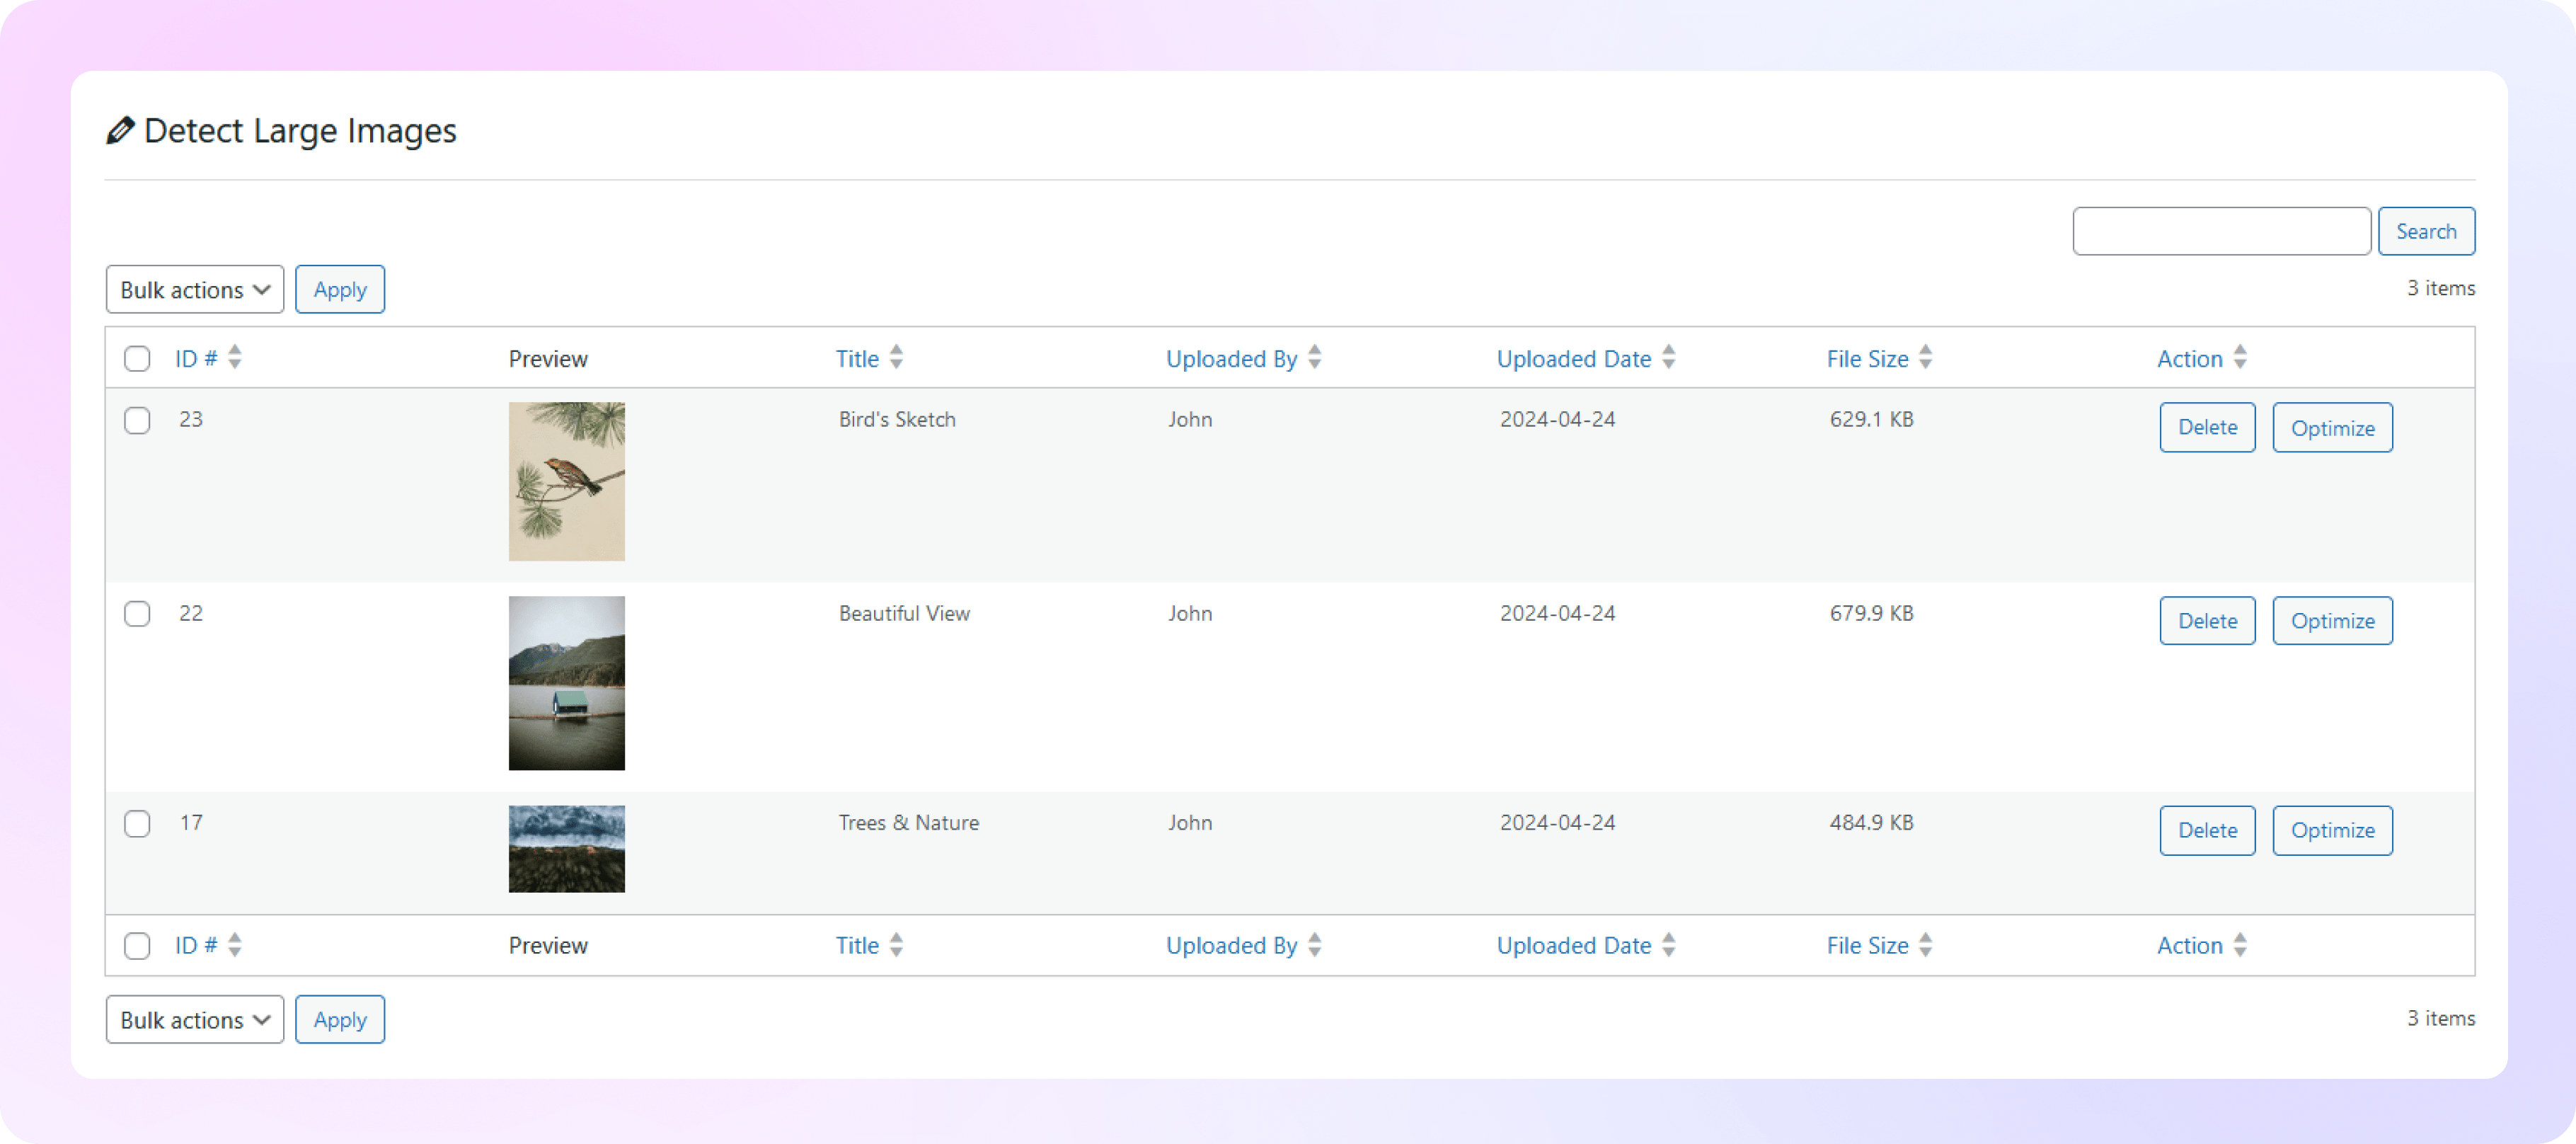Click the ID # link in bottom footer
2576x1144 pixels.
(x=196, y=946)
